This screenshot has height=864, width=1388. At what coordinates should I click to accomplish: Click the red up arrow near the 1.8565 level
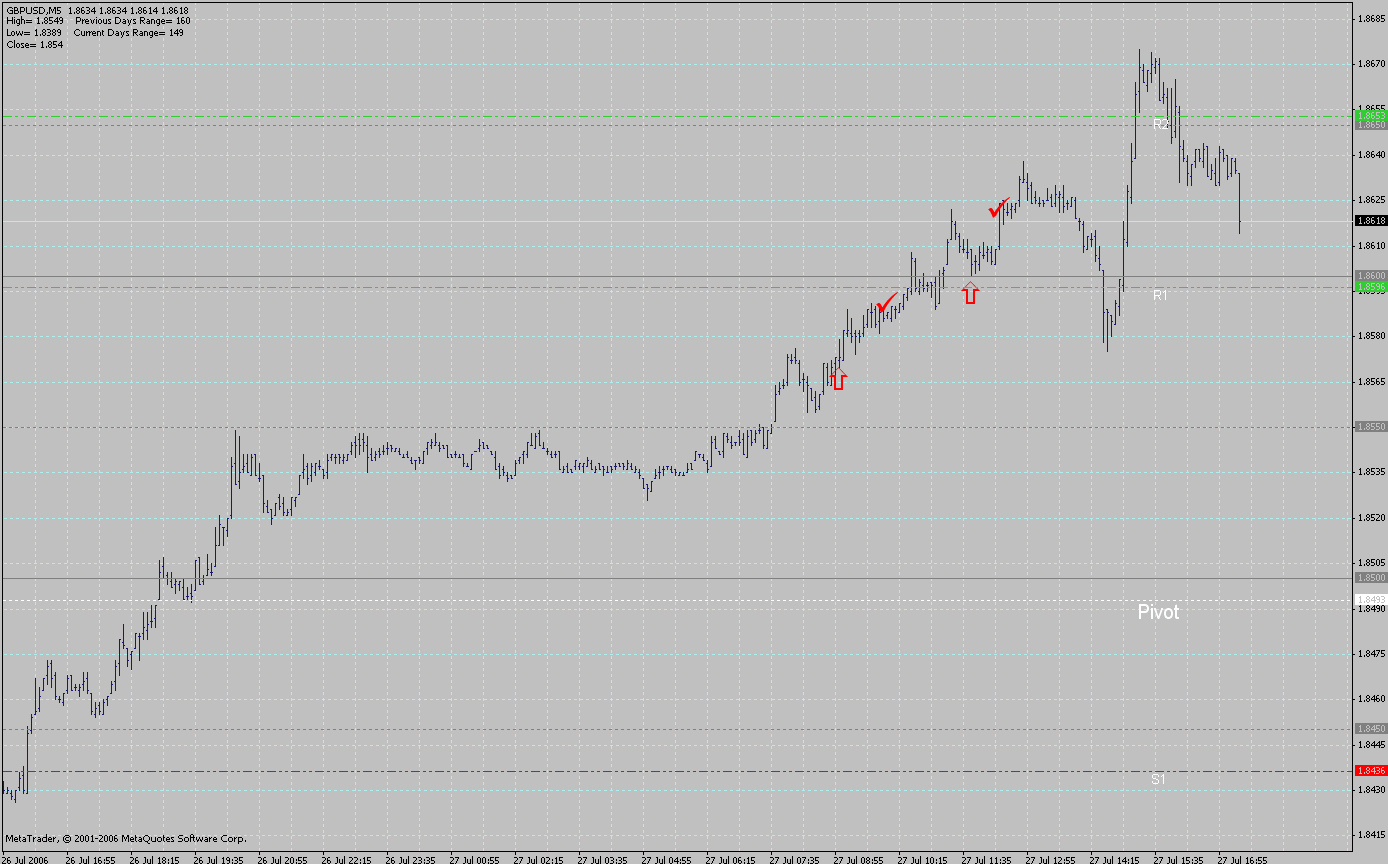pyautogui.click(x=838, y=379)
